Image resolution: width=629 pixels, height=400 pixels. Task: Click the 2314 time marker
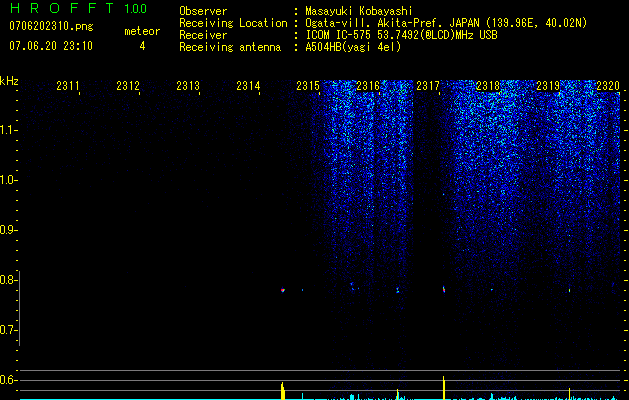pos(248,86)
